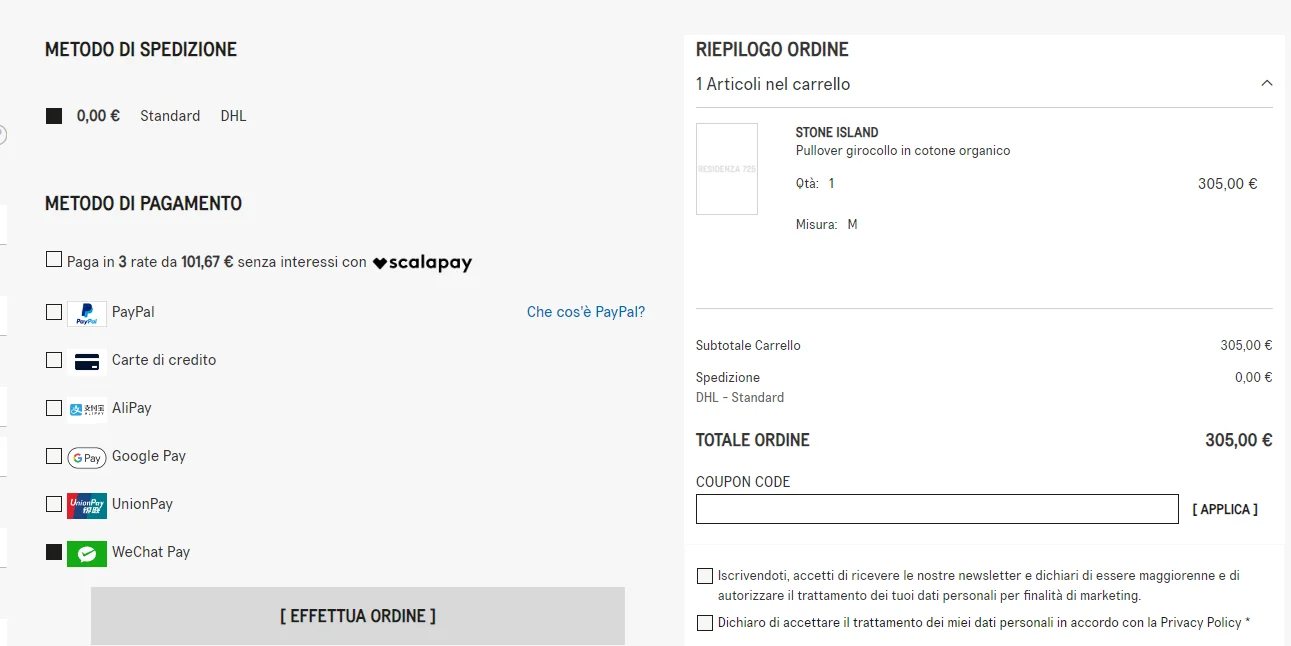This screenshot has height=646, width=1291.
Task: Collapse the cart articles chevron
Action: (1267, 84)
